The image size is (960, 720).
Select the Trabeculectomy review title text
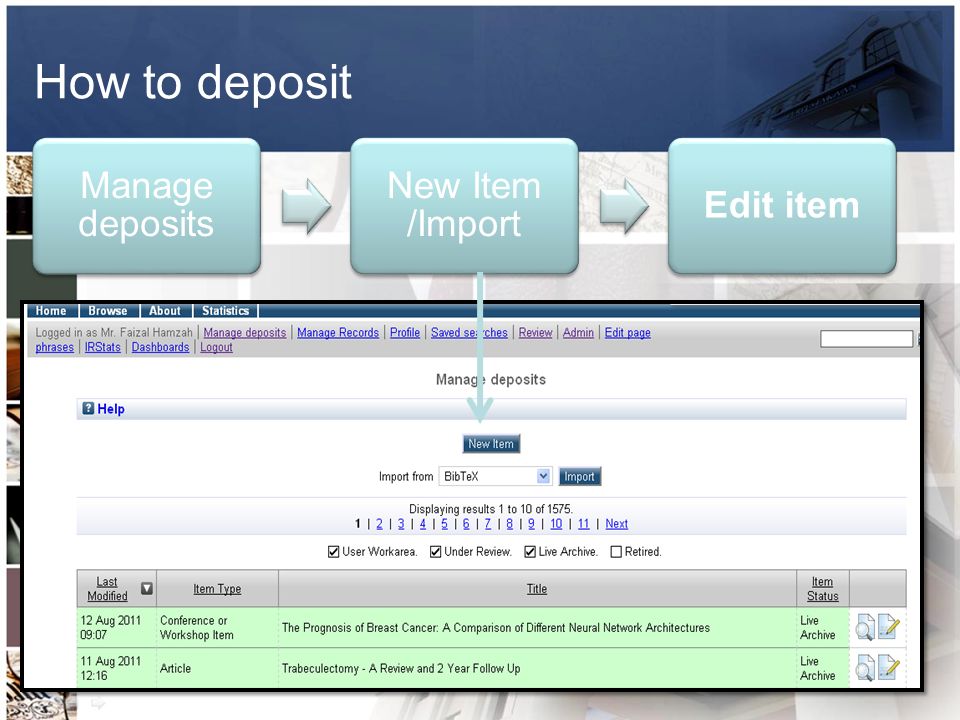tap(401, 669)
